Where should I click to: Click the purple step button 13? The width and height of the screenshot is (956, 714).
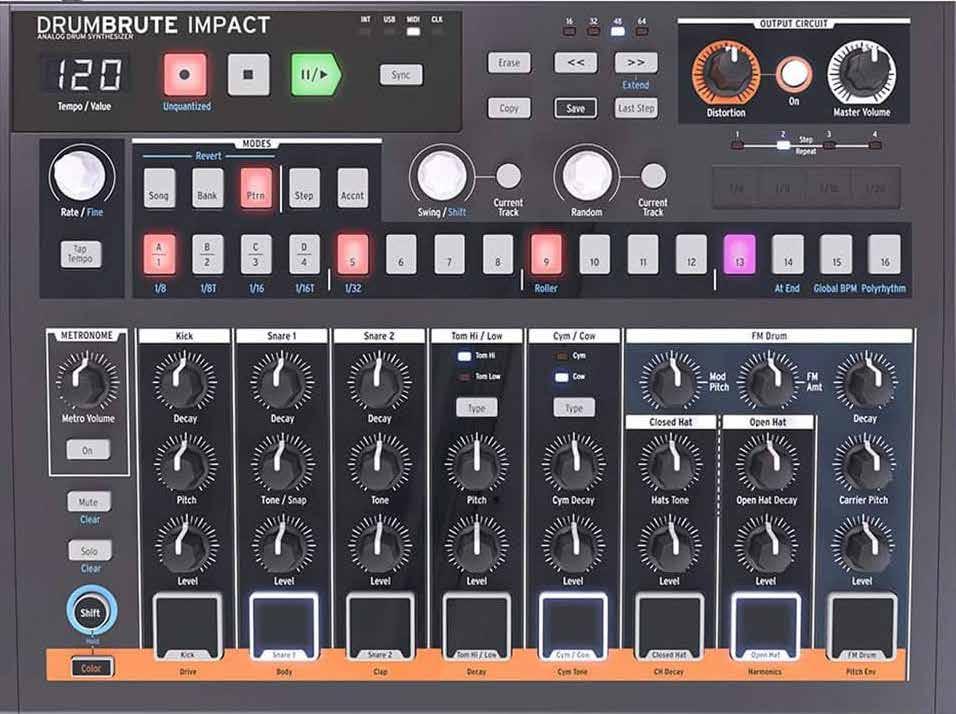[740, 254]
